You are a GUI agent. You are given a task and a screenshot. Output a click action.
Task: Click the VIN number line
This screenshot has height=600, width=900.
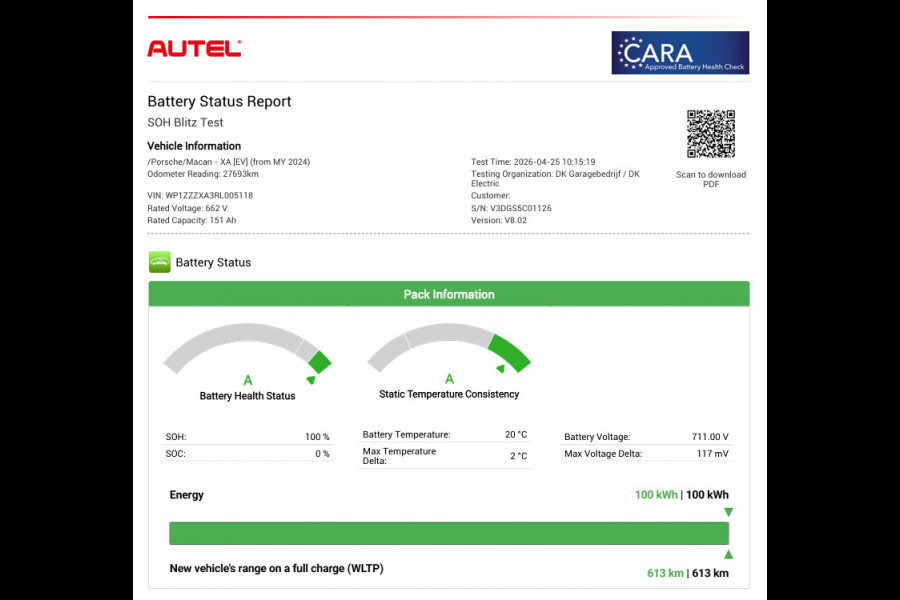[x=200, y=196]
